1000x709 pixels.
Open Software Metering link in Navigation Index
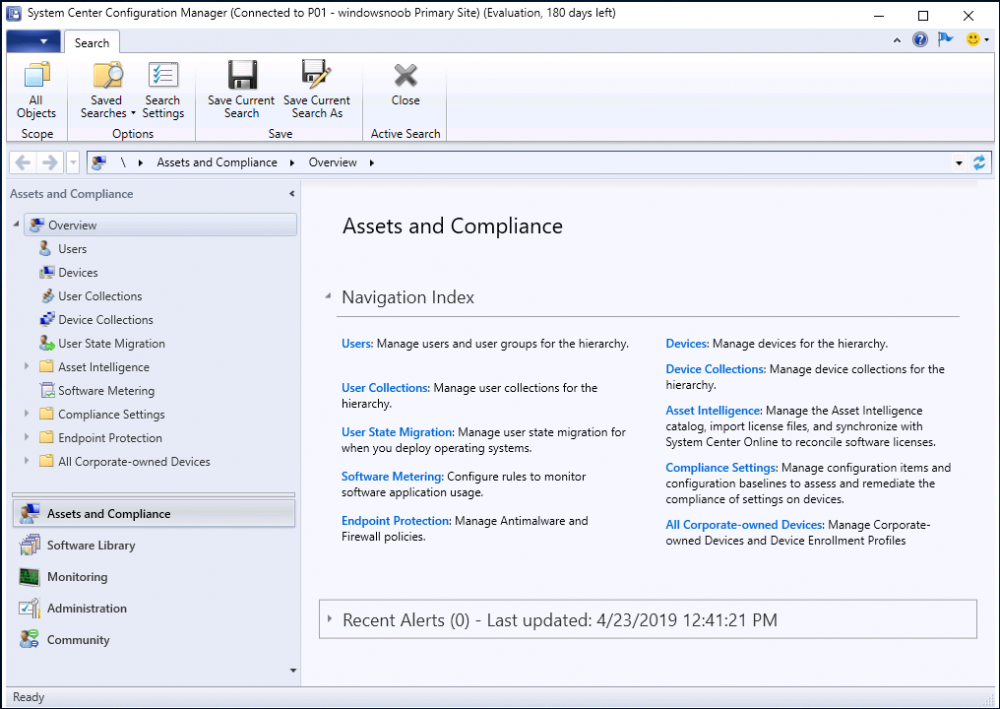point(391,476)
